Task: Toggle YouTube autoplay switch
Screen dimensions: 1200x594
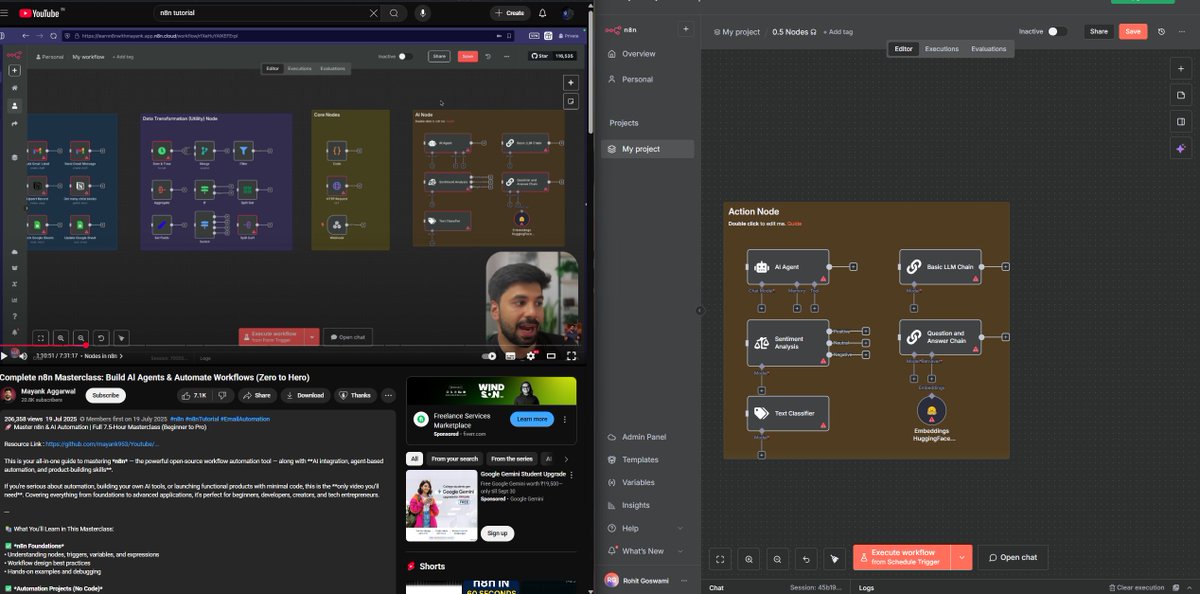Action: tap(489, 355)
